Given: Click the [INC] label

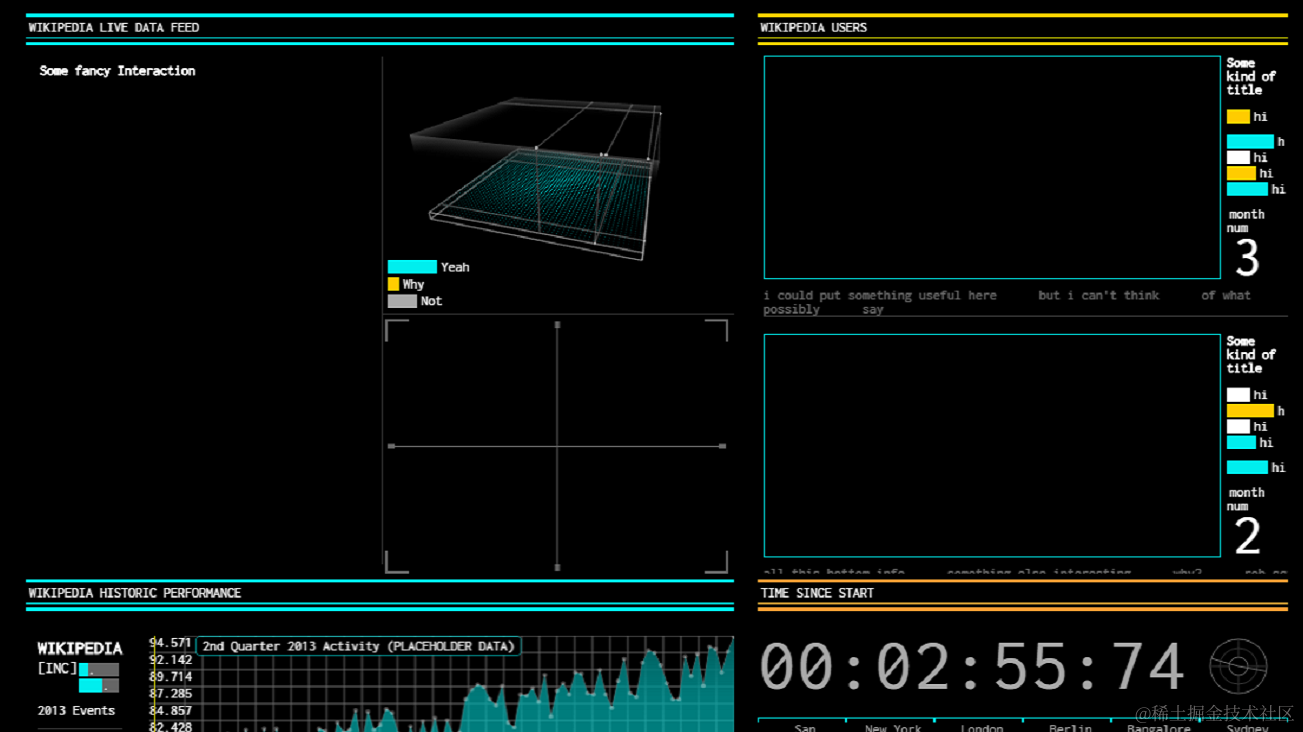Looking at the screenshot, I should (57, 668).
